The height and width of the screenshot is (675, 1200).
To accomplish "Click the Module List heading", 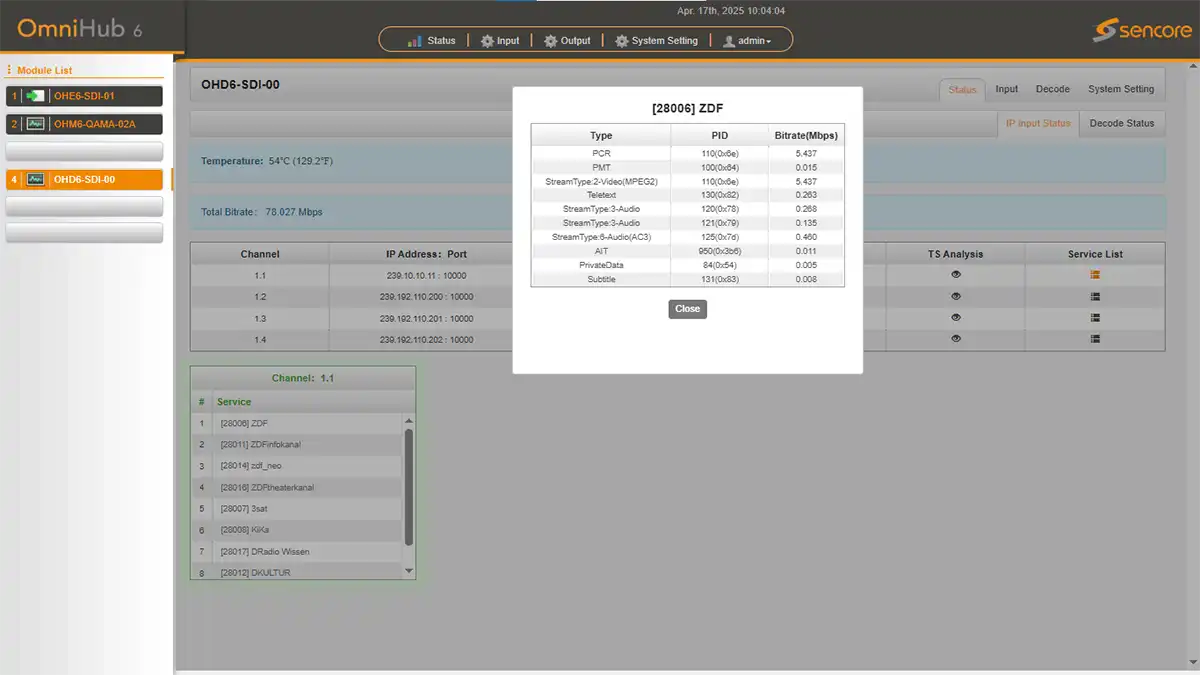I will click(45, 70).
